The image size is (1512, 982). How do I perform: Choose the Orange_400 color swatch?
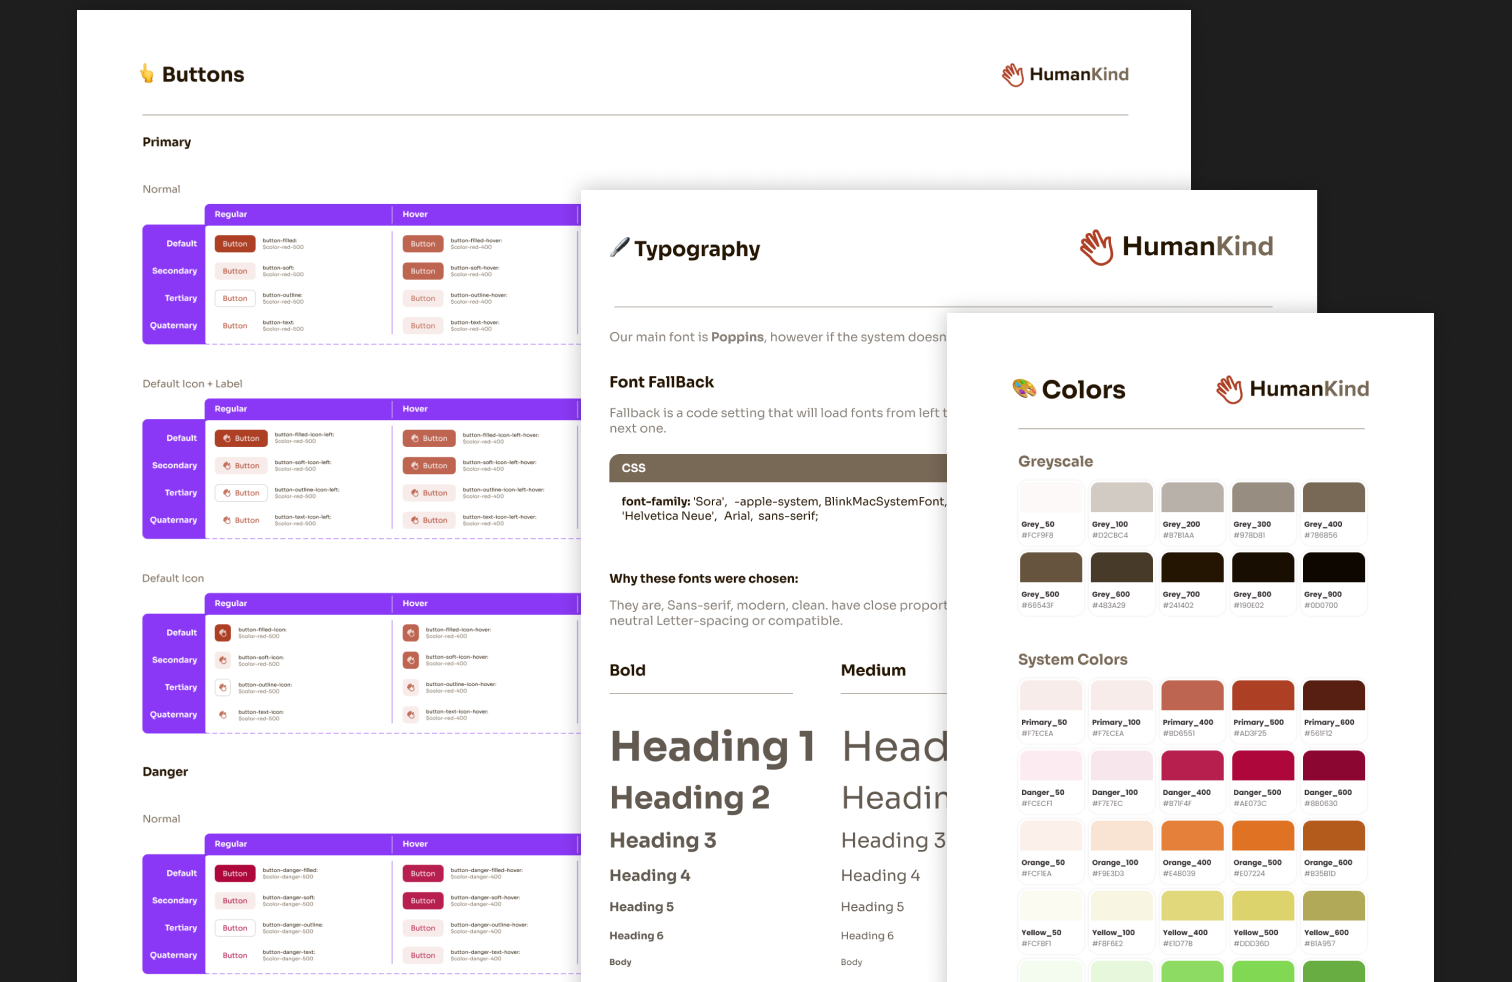click(1192, 836)
